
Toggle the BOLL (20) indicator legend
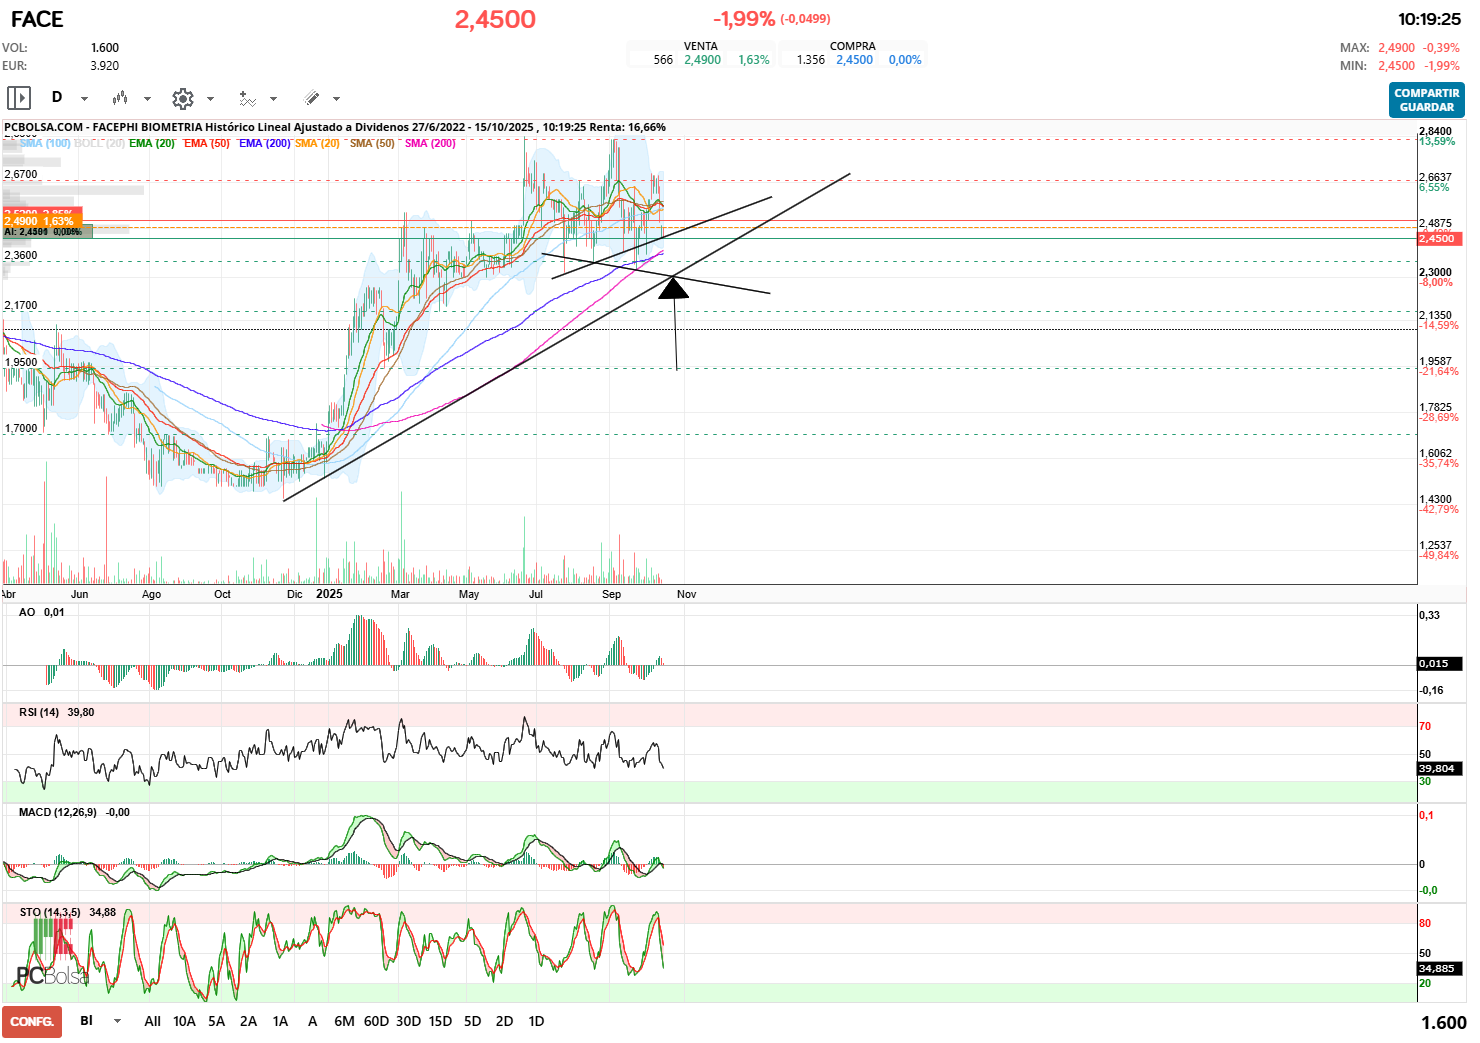pyautogui.click(x=99, y=143)
